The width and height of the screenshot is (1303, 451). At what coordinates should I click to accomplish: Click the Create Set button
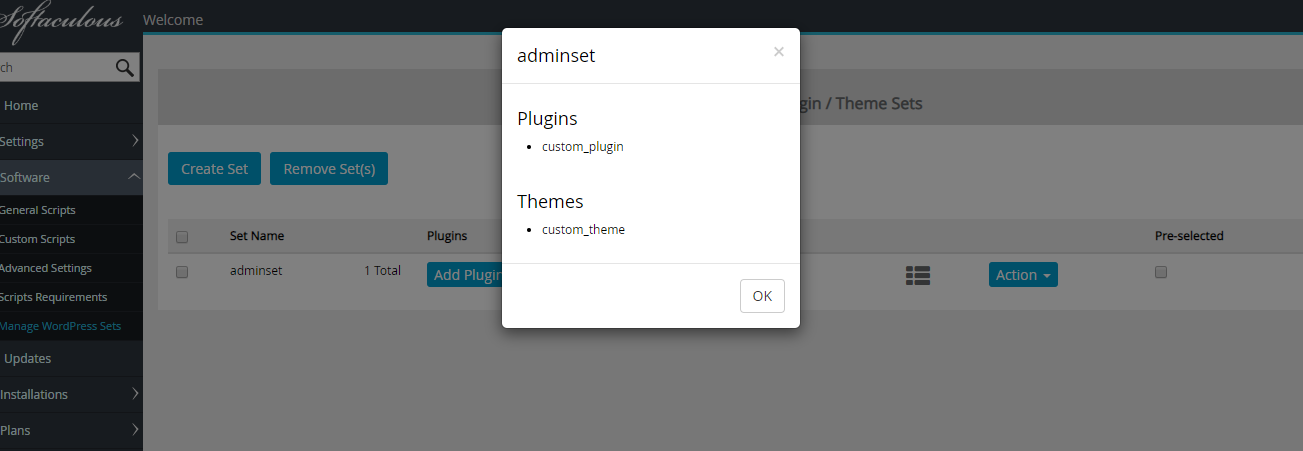215,169
